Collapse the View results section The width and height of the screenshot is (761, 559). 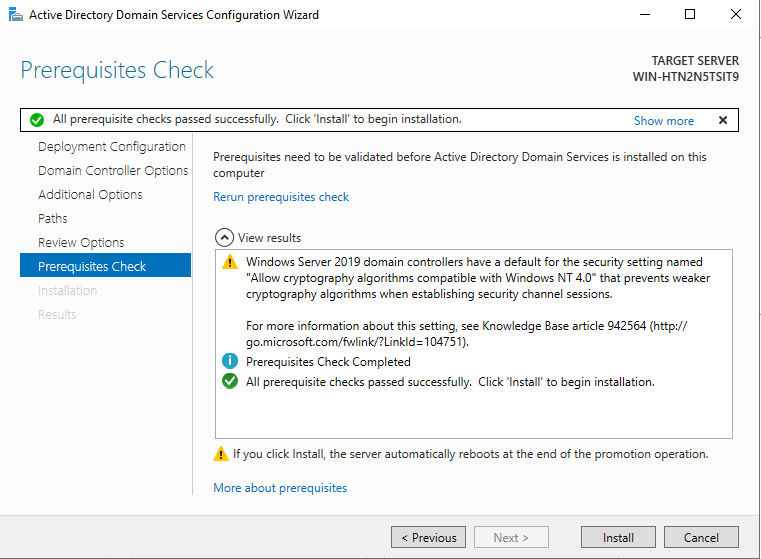click(x=224, y=238)
